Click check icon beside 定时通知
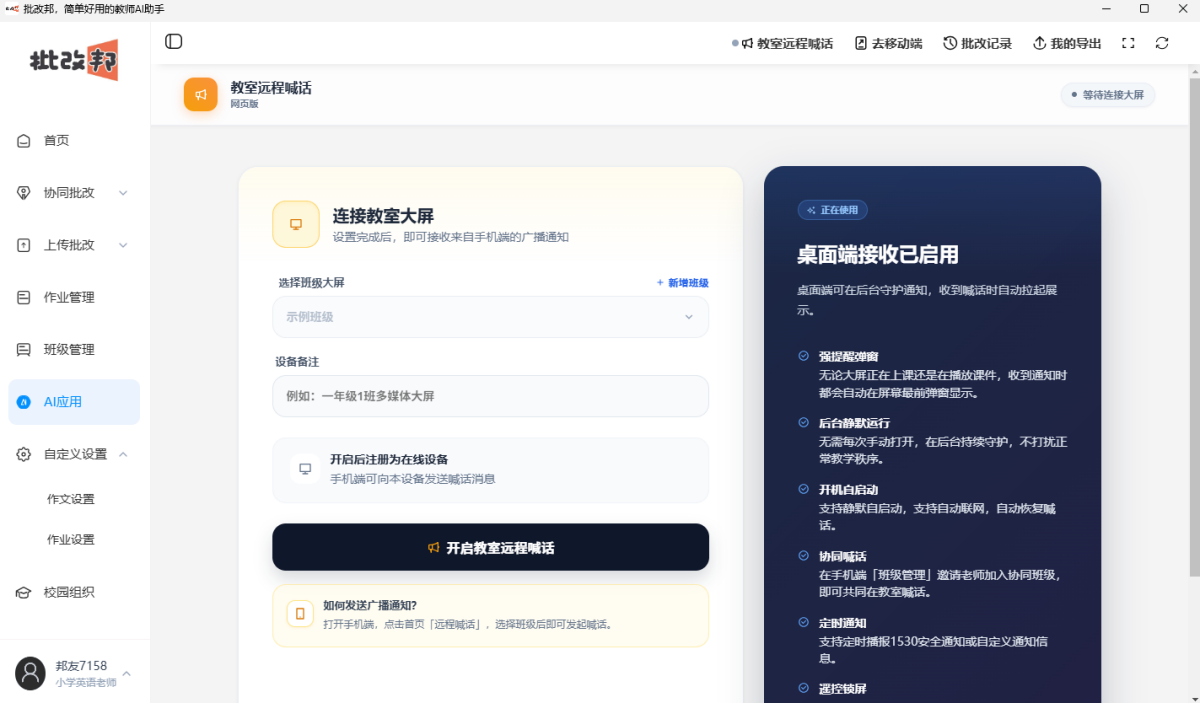The height and width of the screenshot is (703, 1200). [x=803, y=622]
